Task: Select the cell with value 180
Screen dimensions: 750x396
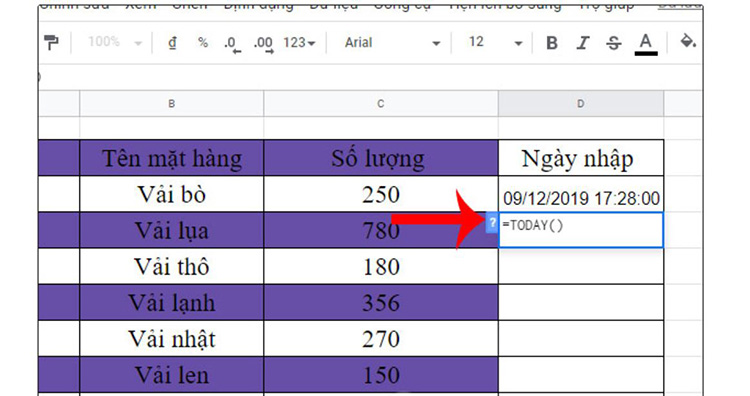Action: tap(381, 266)
